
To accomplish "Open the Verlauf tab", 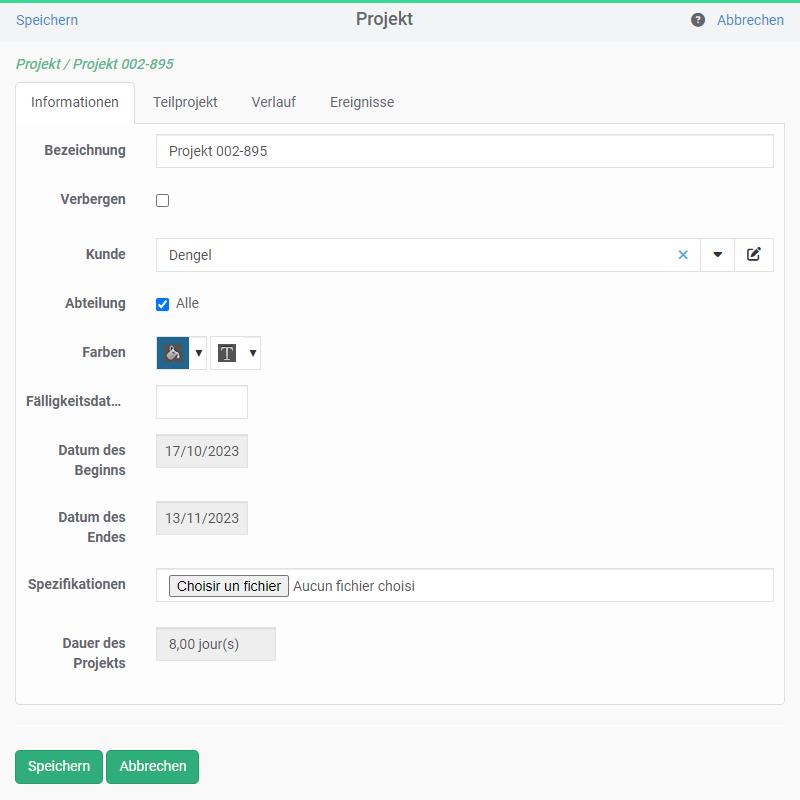I will [x=273, y=102].
